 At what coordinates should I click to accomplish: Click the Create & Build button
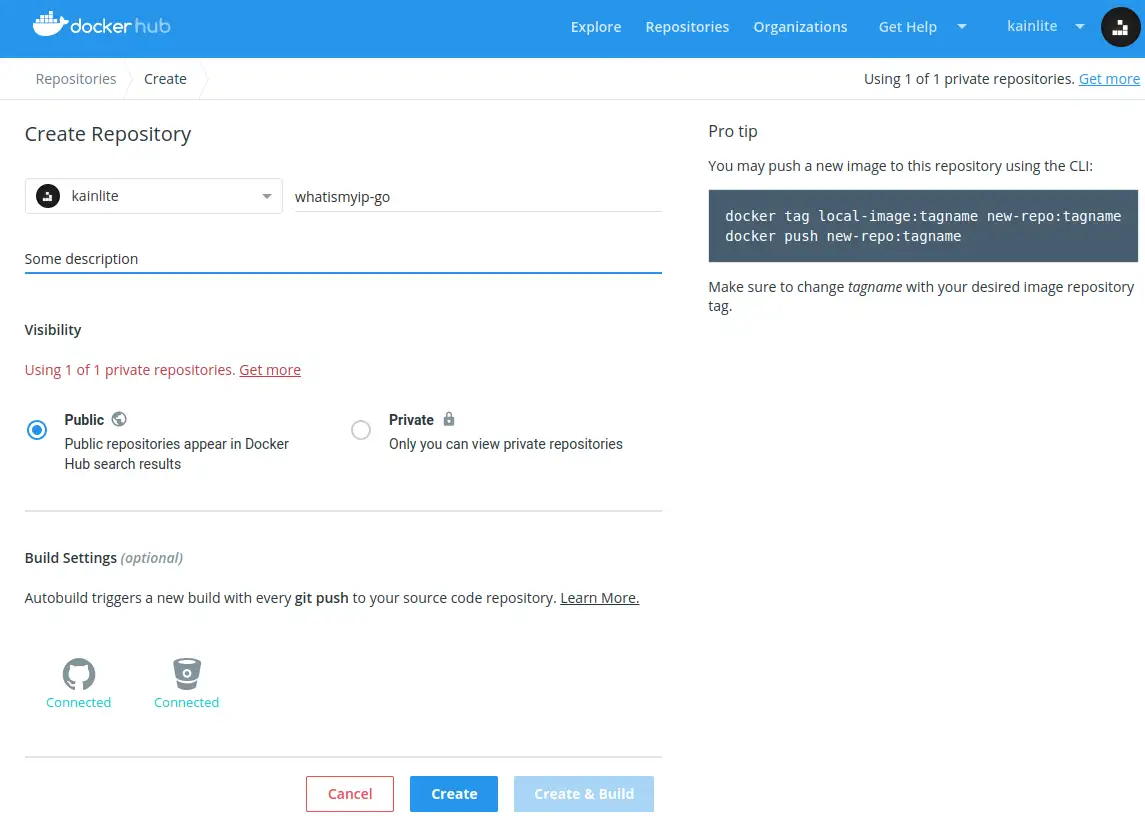click(583, 794)
